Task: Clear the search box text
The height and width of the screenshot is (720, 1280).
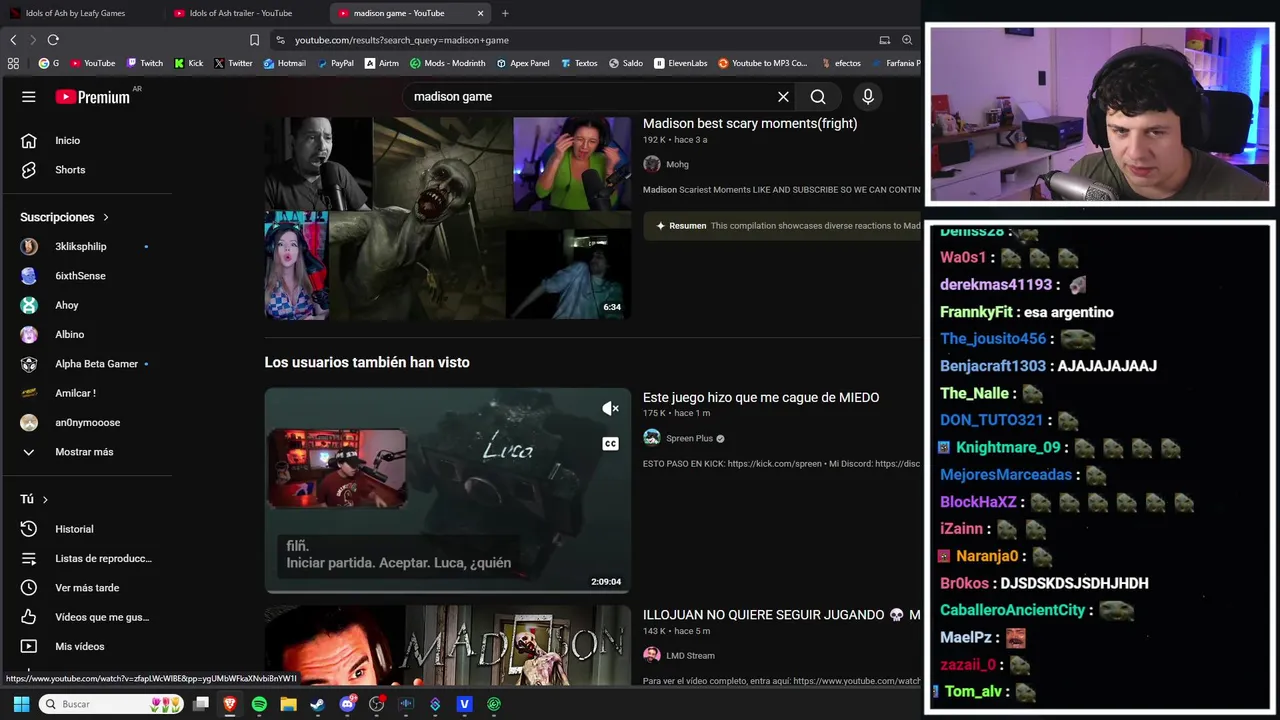Action: (783, 97)
